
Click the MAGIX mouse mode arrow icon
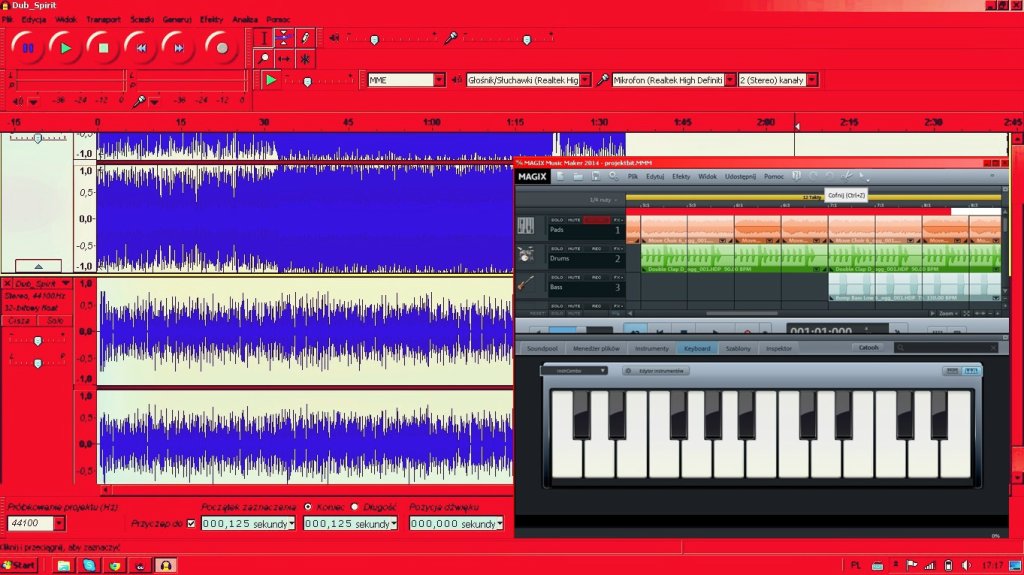(x=863, y=176)
